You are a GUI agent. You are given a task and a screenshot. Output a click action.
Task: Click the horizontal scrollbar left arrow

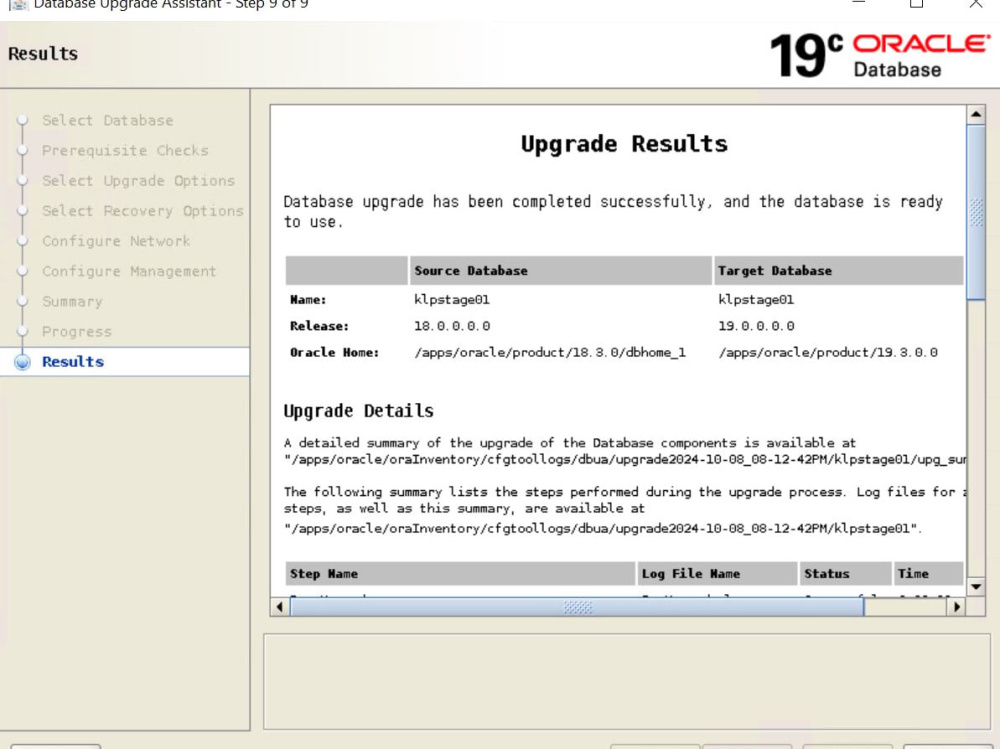pos(279,607)
